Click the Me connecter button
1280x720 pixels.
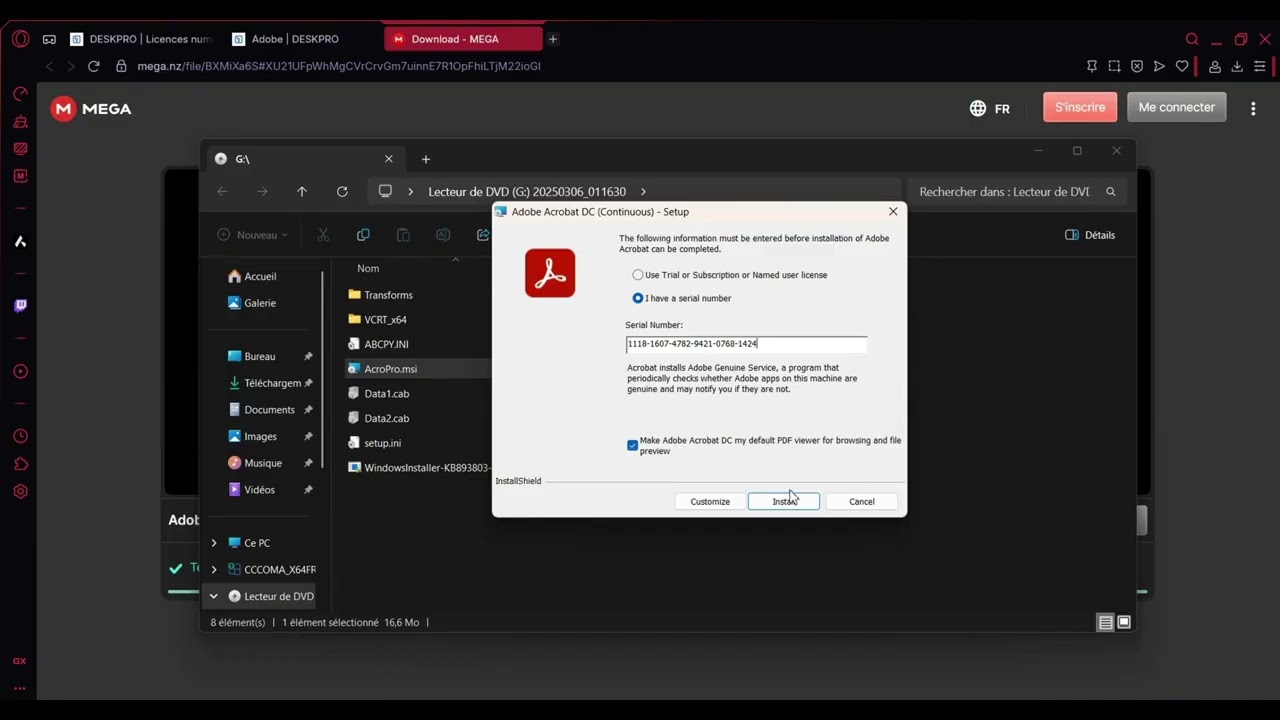(1177, 107)
